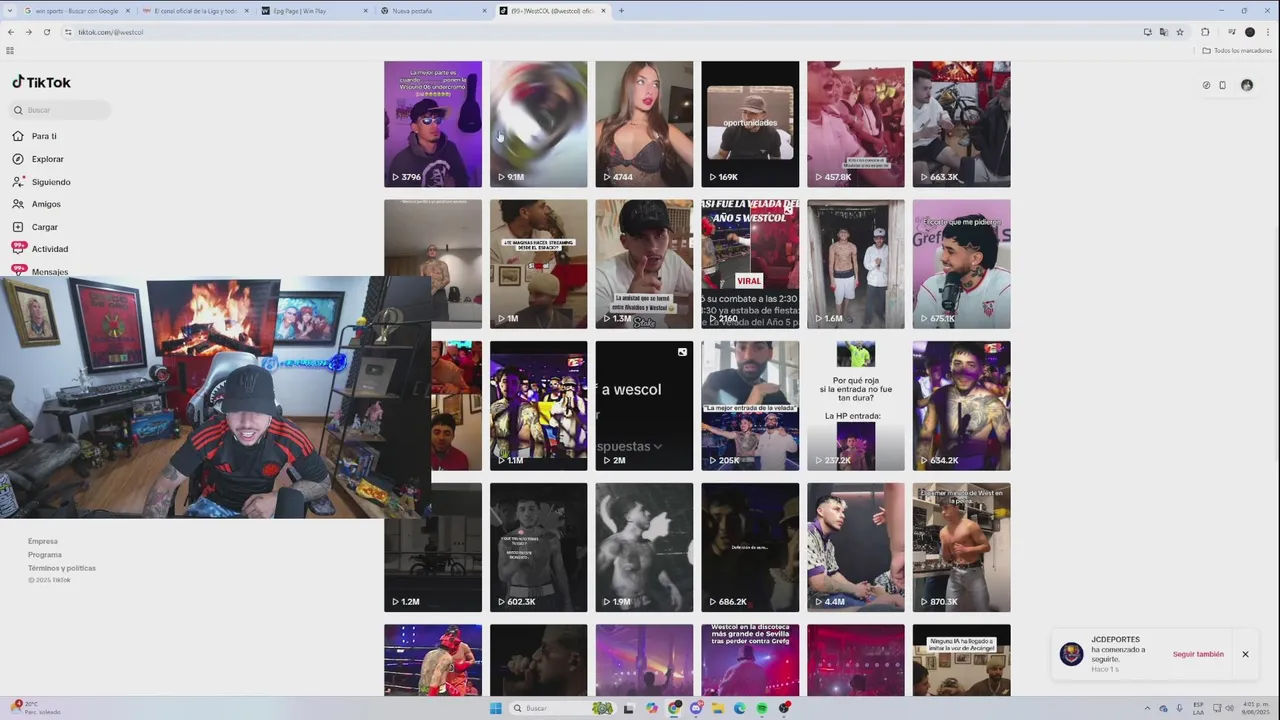This screenshot has width=1280, height=720.
Task: Open the JCDEPORTES notification avatar
Action: point(1071,654)
